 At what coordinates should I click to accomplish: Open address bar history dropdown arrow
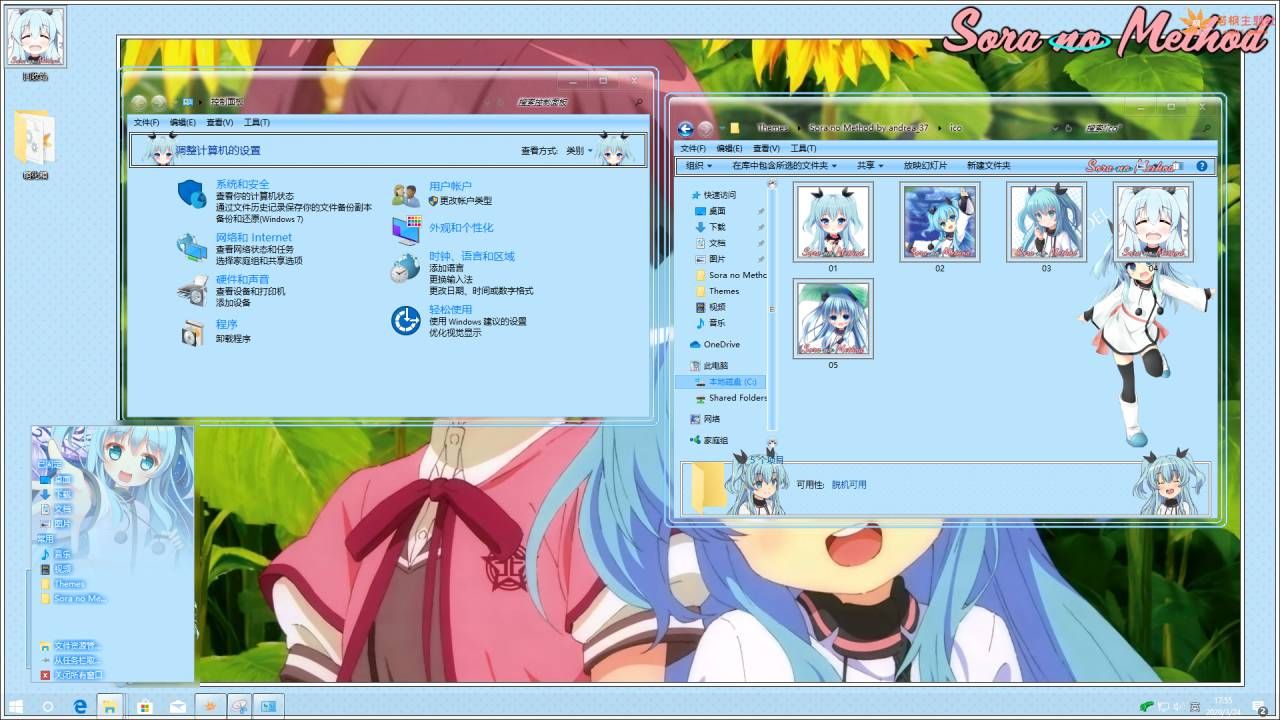[x=1056, y=129]
